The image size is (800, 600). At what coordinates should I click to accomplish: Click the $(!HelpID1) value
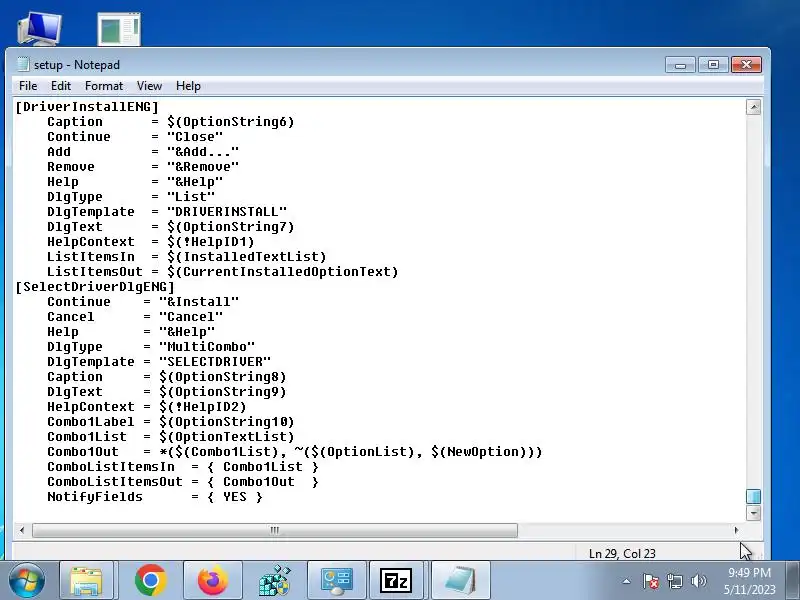tap(211, 242)
